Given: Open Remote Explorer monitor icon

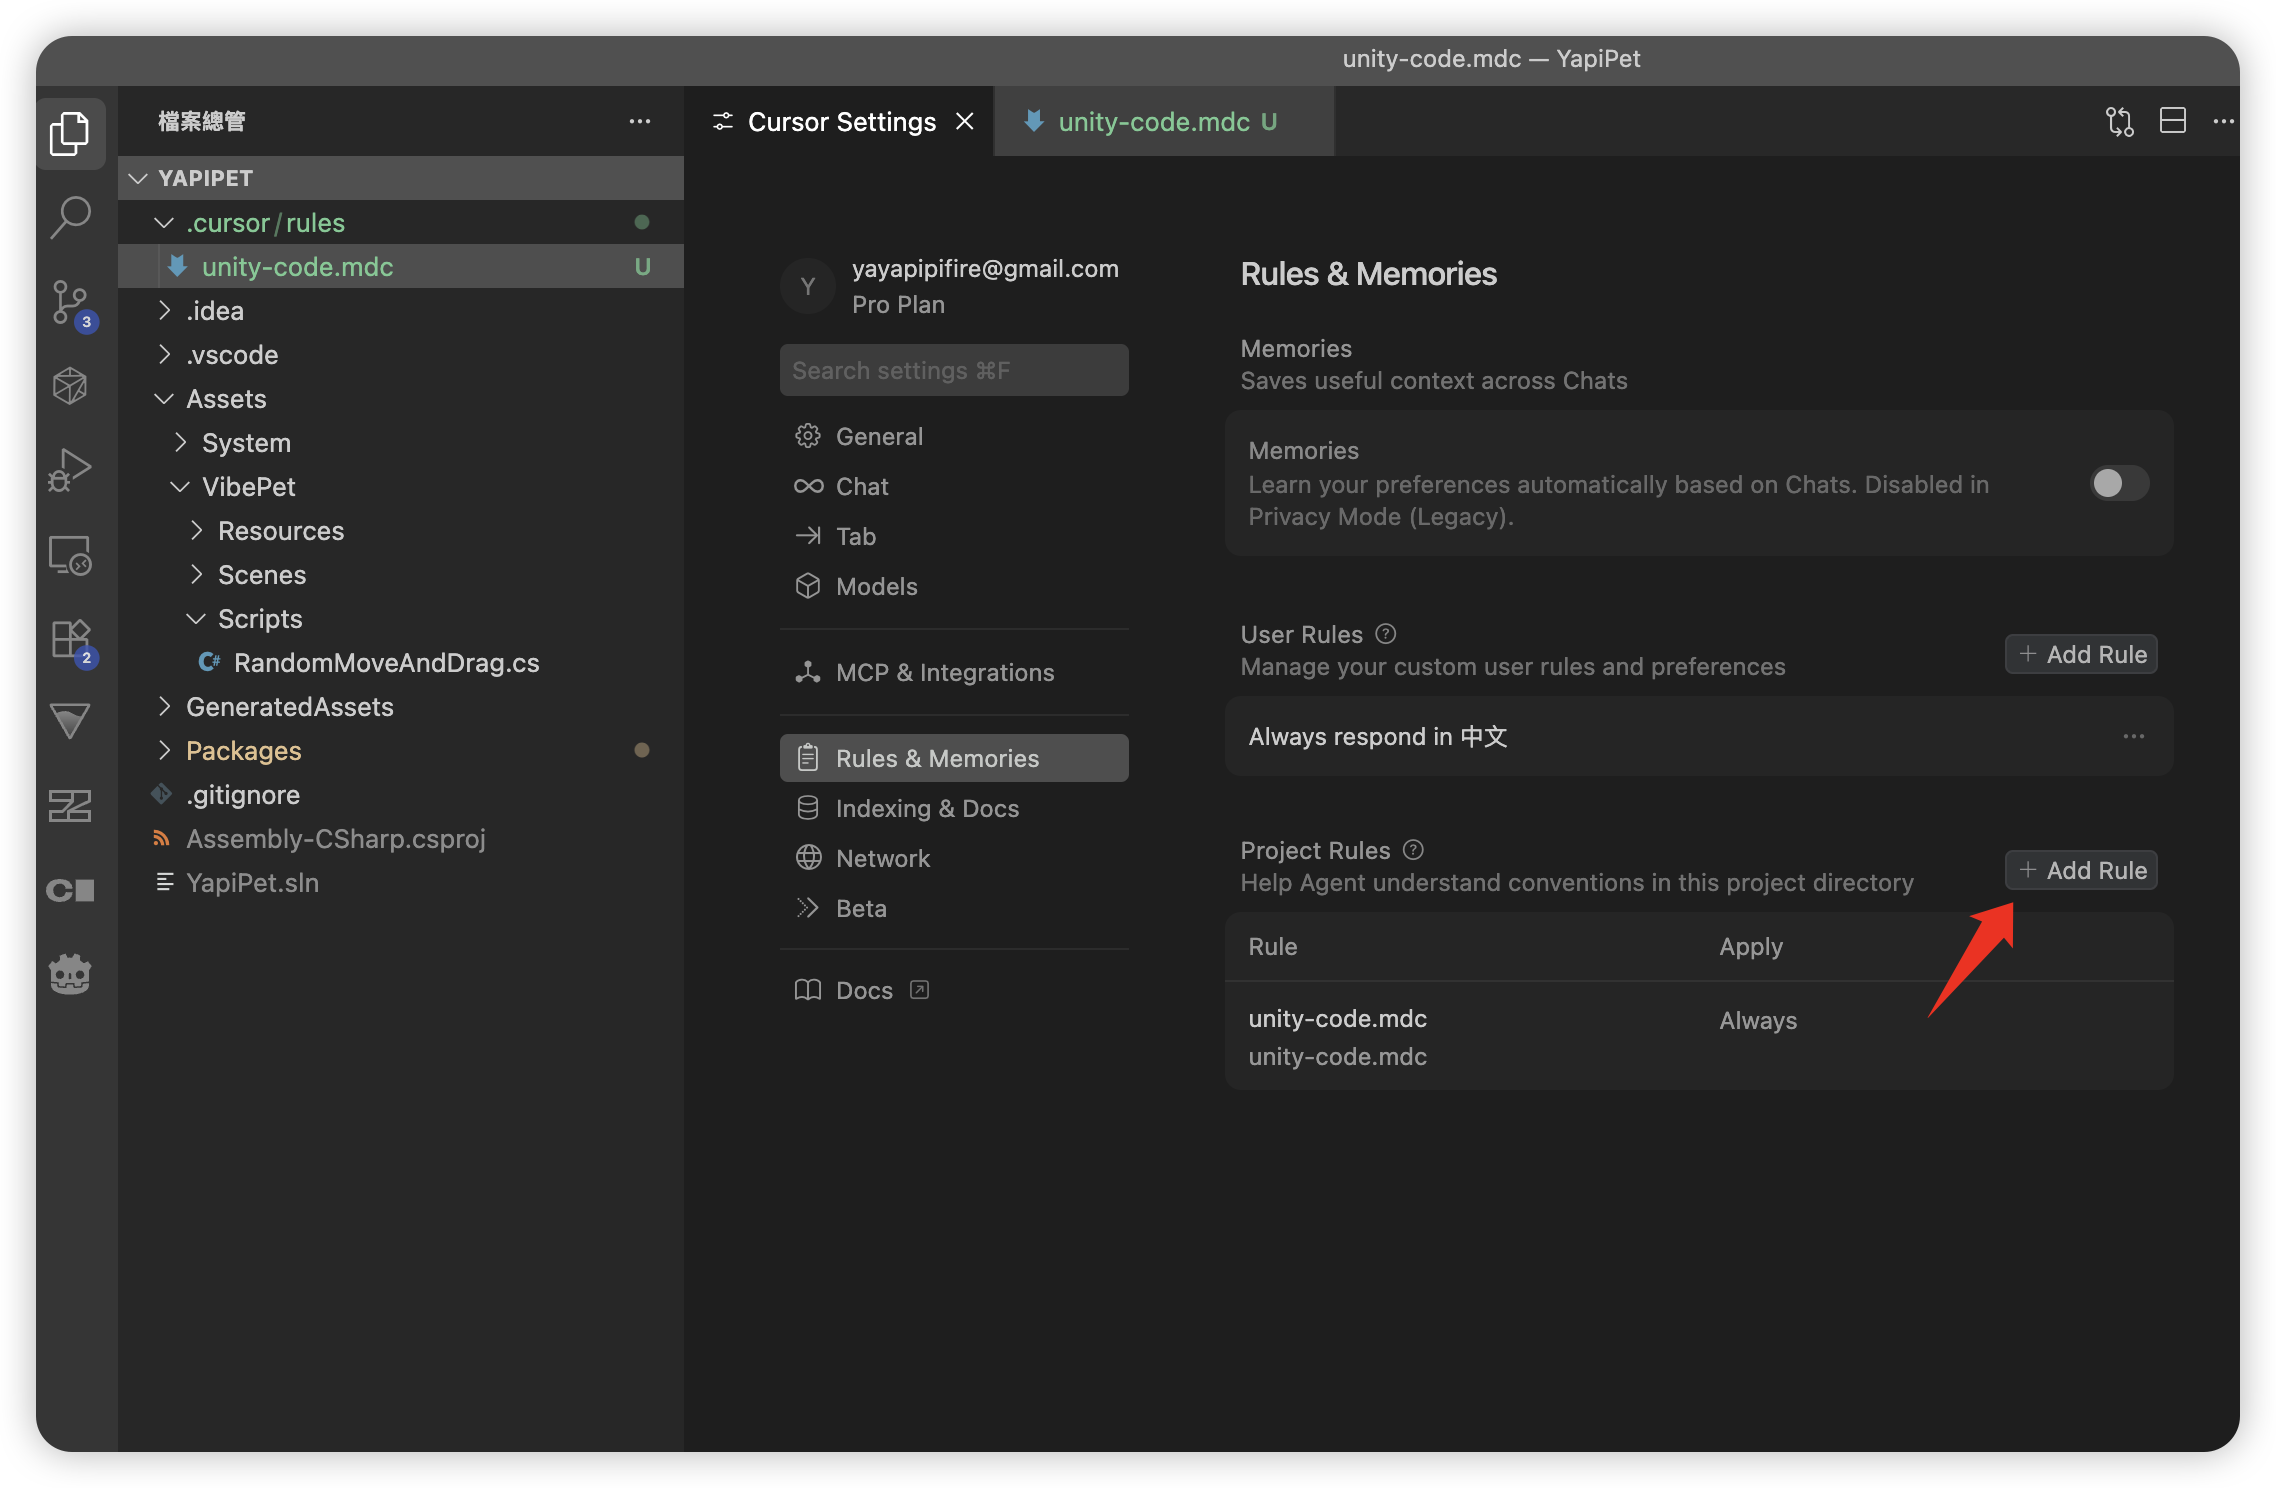Looking at the screenshot, I should 70,555.
